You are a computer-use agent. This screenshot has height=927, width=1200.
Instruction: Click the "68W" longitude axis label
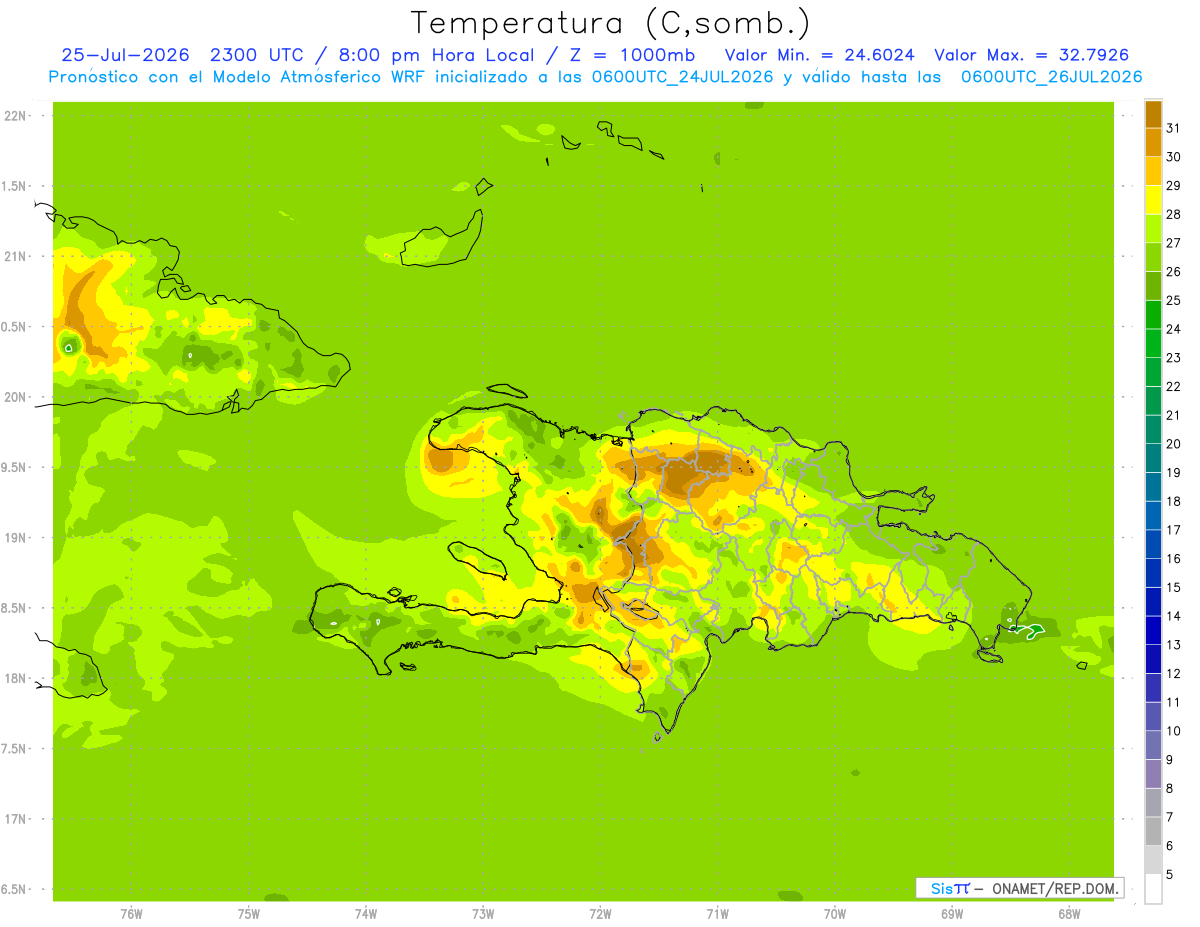[x=1069, y=914]
